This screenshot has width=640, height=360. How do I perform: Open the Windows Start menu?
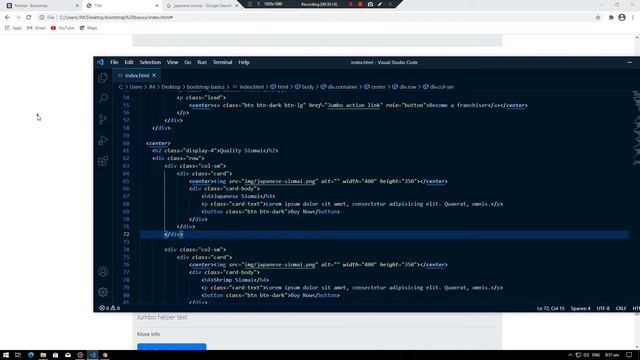pyautogui.click(x=6, y=355)
